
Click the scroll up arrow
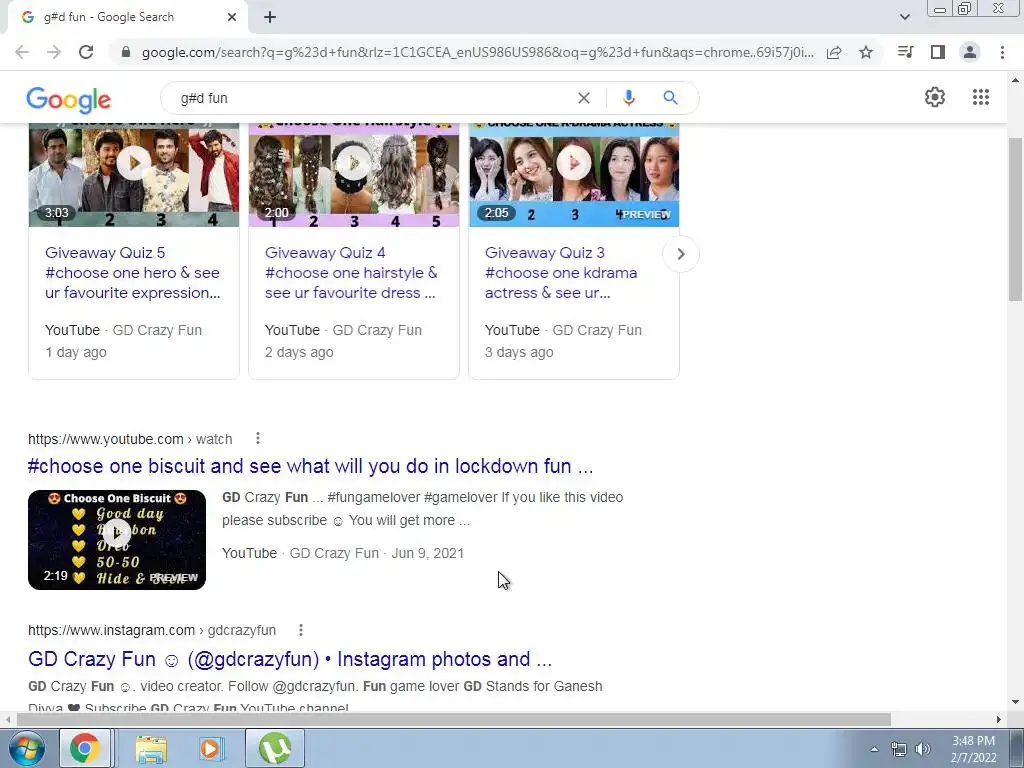point(1015,80)
